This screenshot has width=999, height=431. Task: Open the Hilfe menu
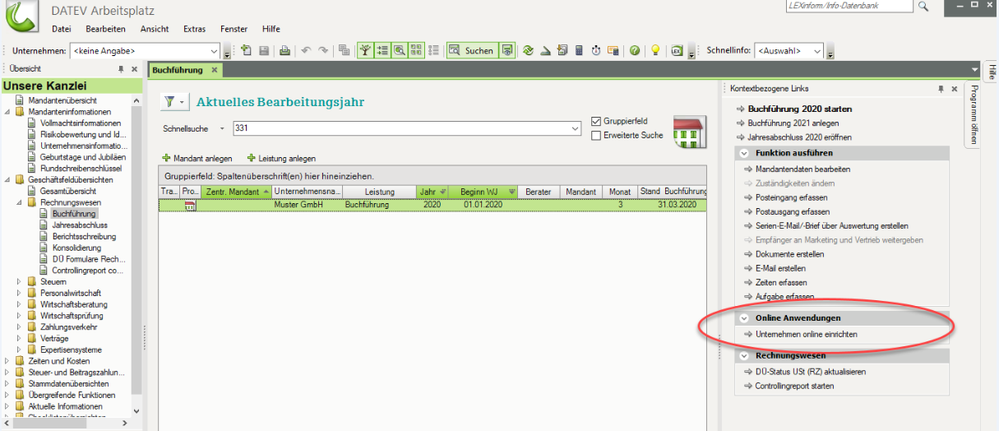(271, 29)
